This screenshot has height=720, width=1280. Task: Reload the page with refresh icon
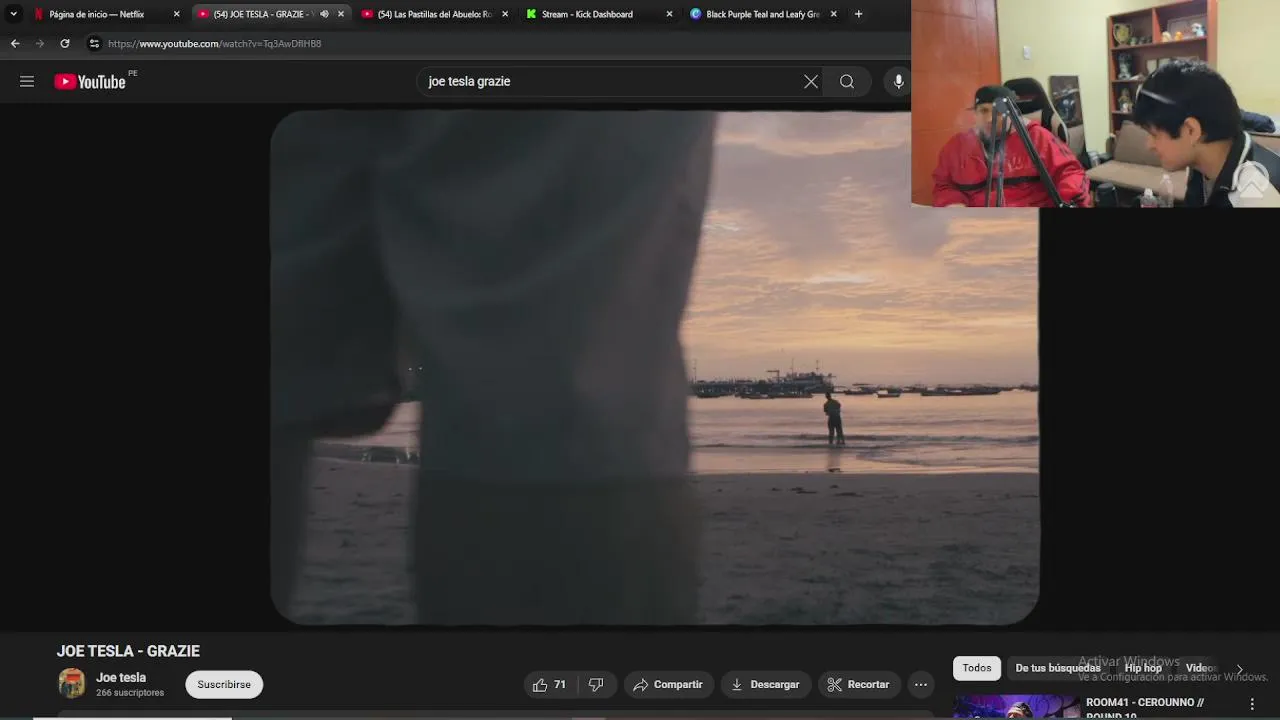(x=65, y=44)
